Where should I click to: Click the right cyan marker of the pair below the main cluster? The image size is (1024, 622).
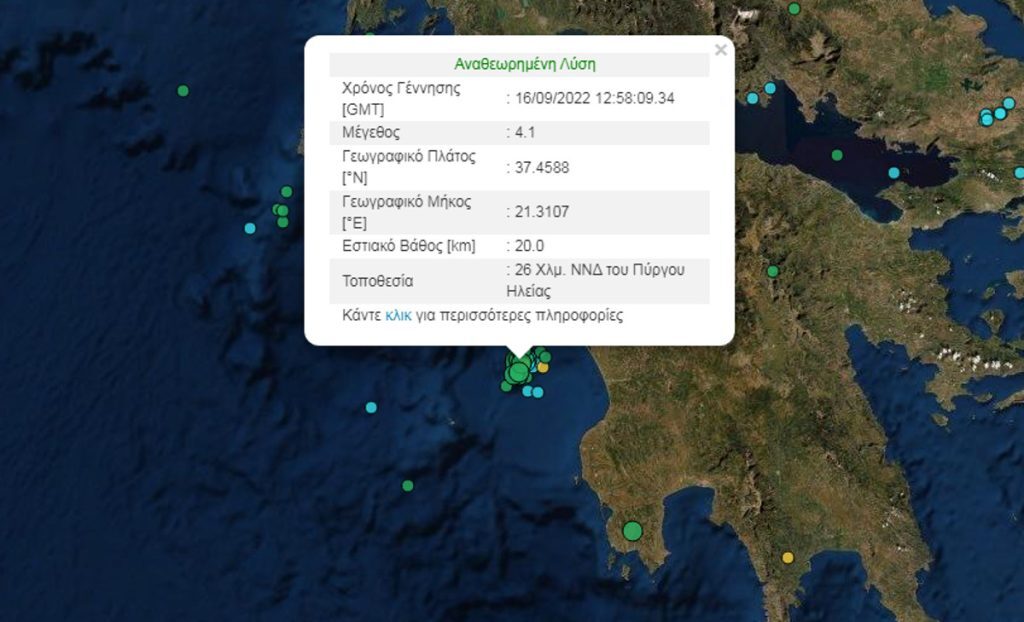538,392
